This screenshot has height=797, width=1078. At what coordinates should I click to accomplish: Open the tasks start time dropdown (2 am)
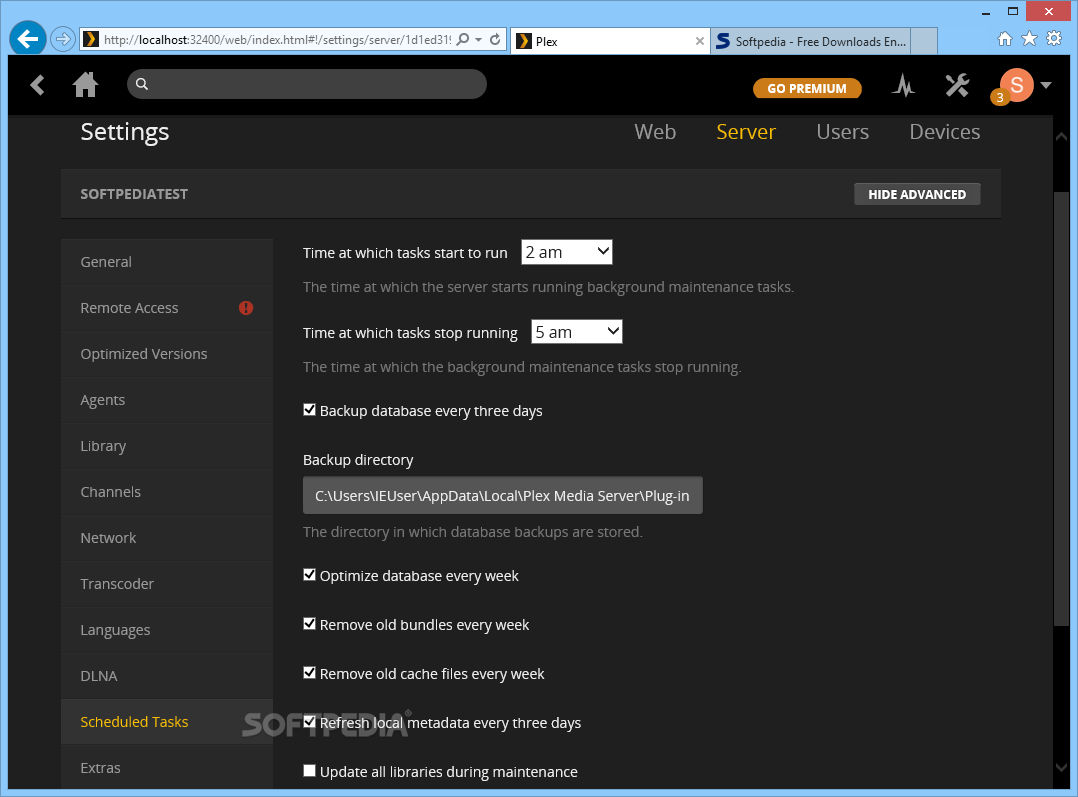pos(566,252)
